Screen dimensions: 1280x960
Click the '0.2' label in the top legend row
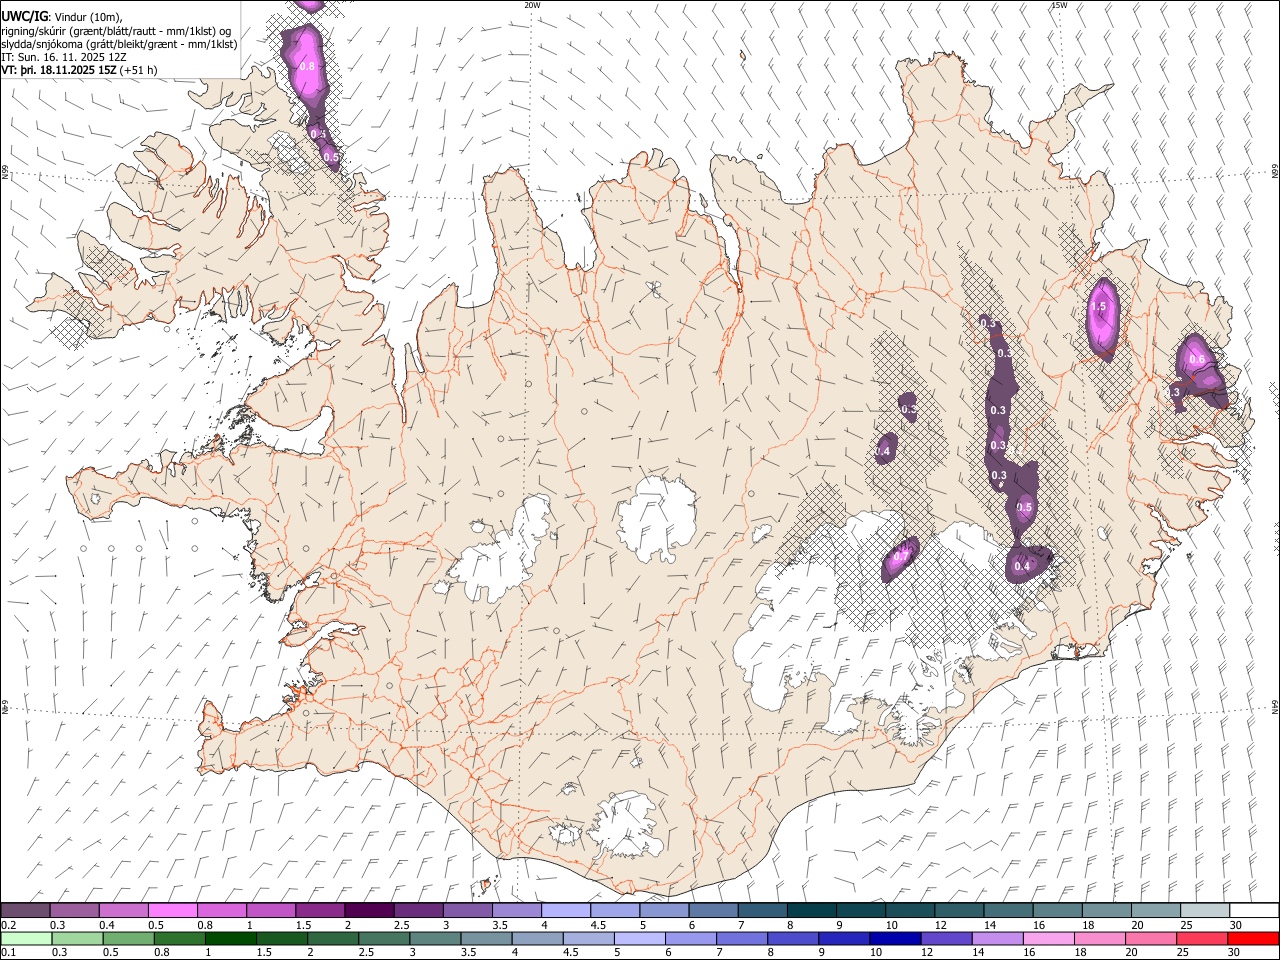click(x=8, y=925)
